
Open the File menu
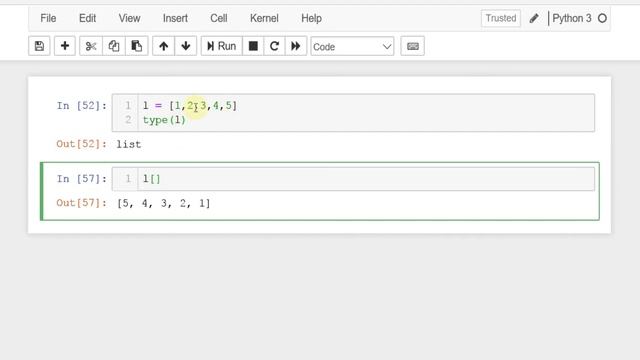pyautogui.click(x=48, y=18)
